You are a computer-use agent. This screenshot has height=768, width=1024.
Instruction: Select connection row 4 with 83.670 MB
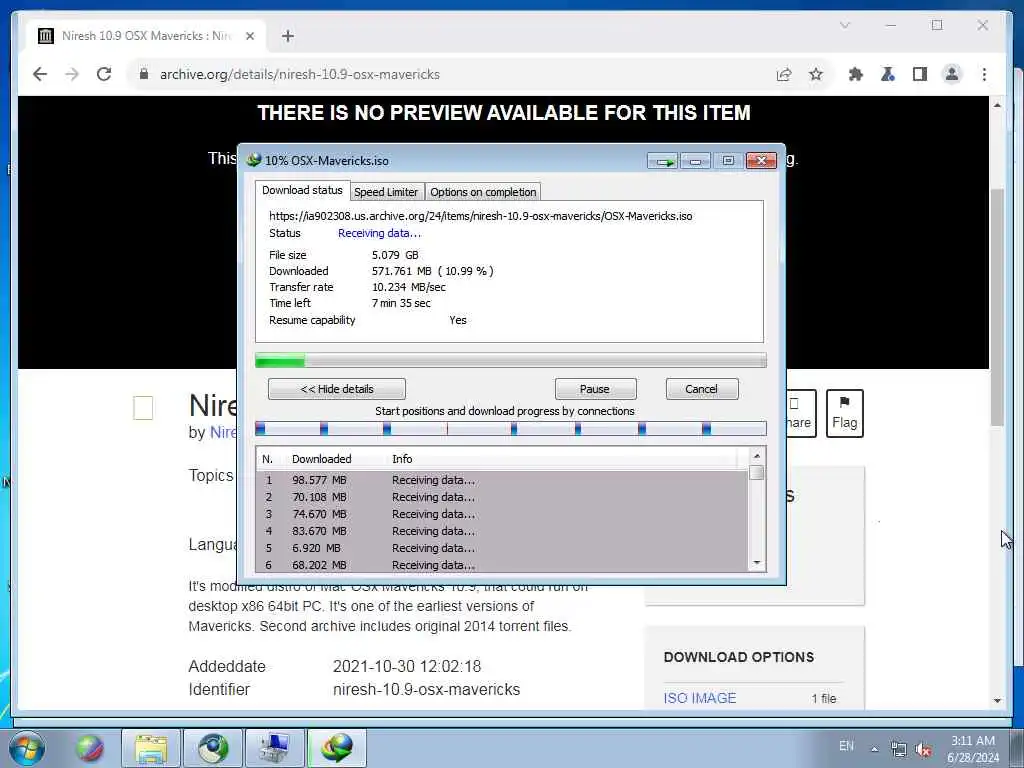tap(502, 531)
